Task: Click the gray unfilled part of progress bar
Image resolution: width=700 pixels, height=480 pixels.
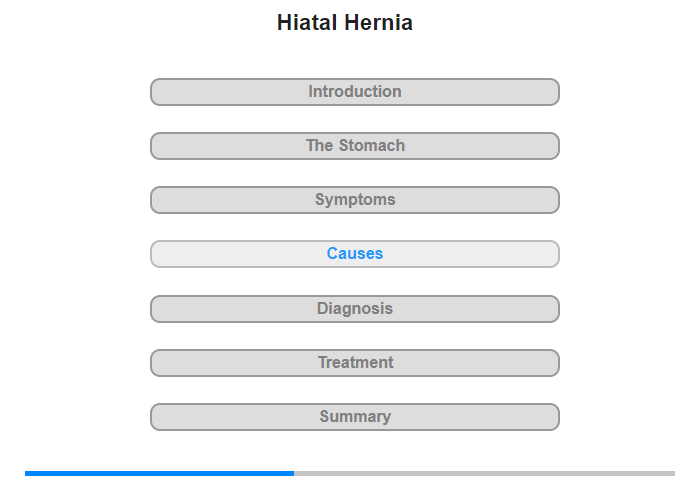Action: click(484, 473)
